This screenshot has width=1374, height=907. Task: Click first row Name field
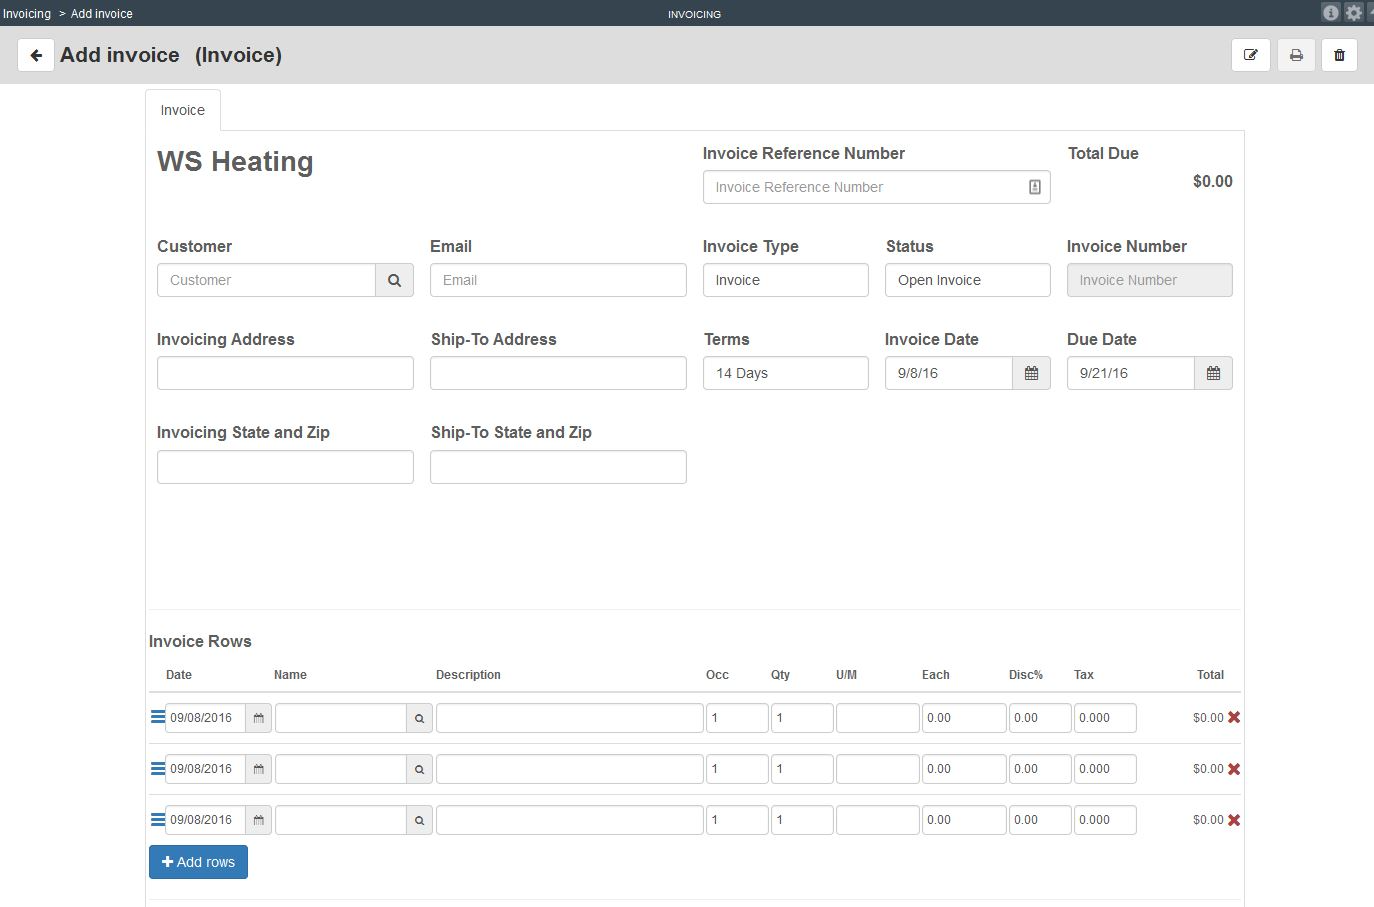(341, 718)
